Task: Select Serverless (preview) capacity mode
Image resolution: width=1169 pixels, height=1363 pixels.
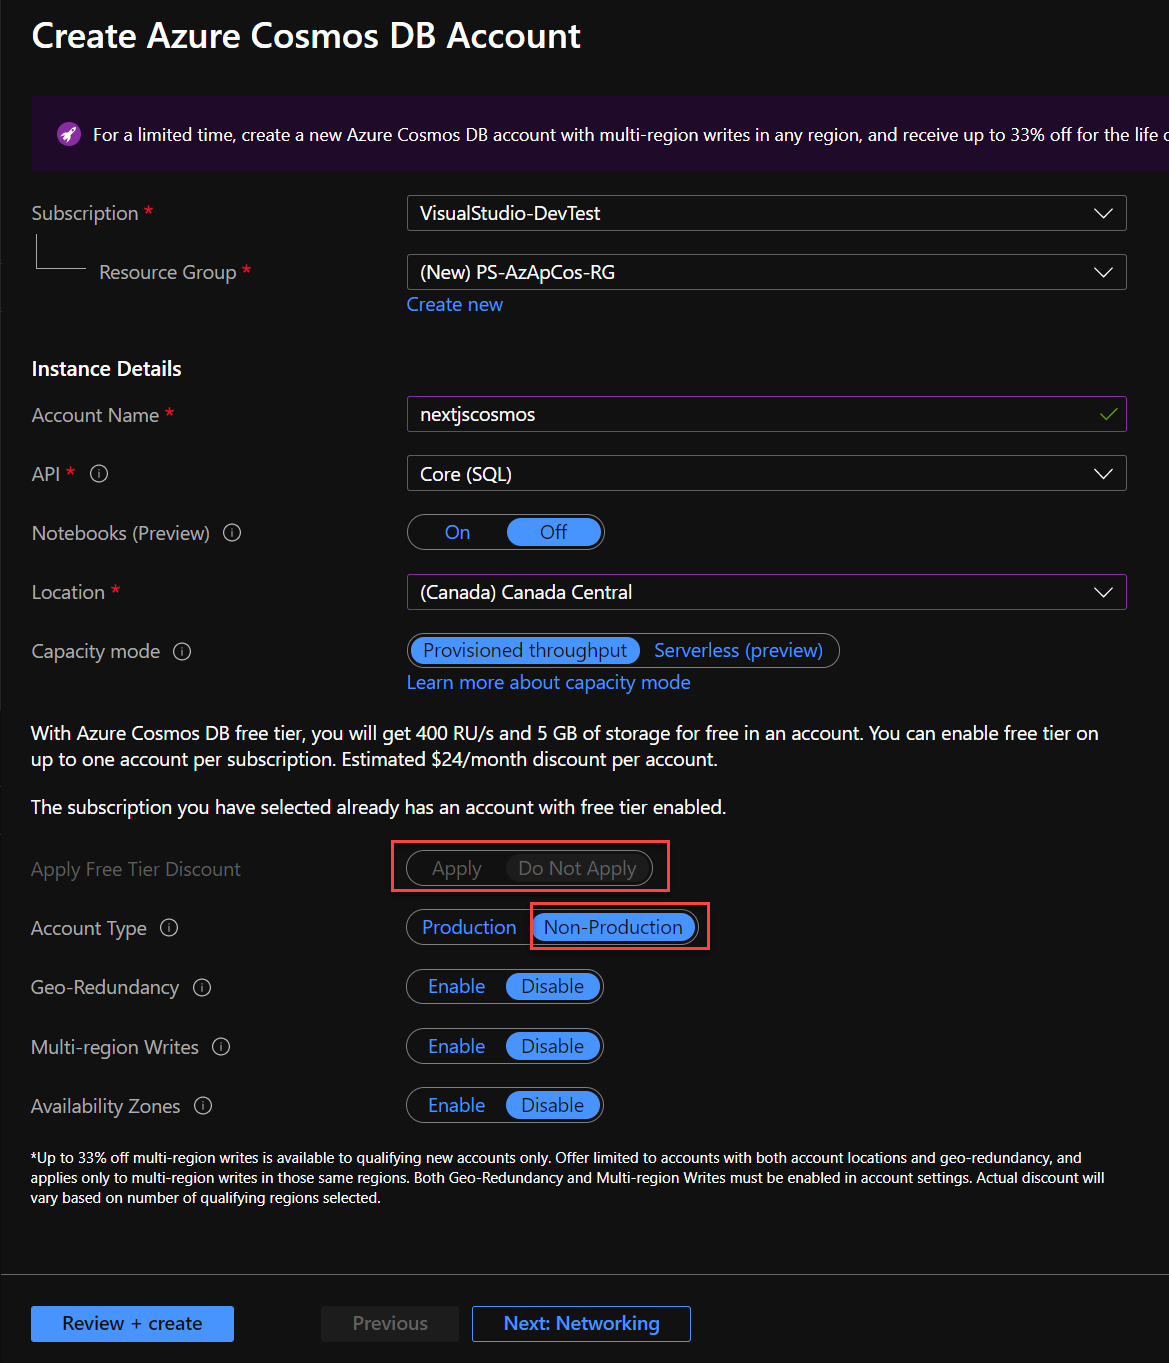Action: (x=738, y=651)
